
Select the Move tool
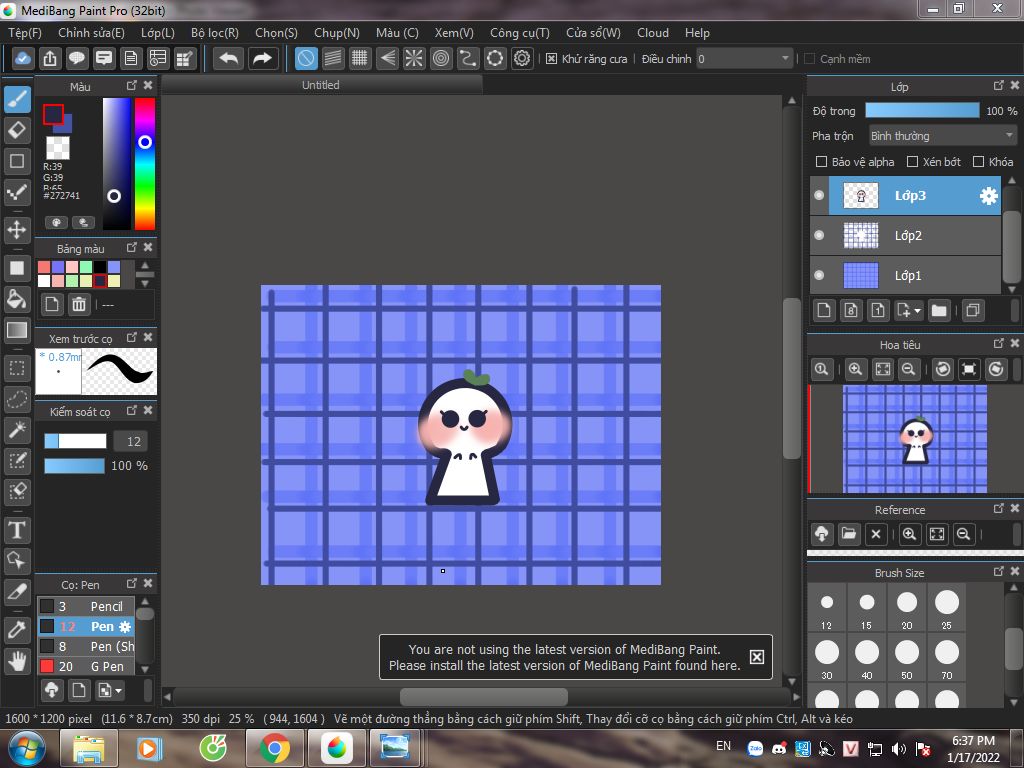click(17, 230)
